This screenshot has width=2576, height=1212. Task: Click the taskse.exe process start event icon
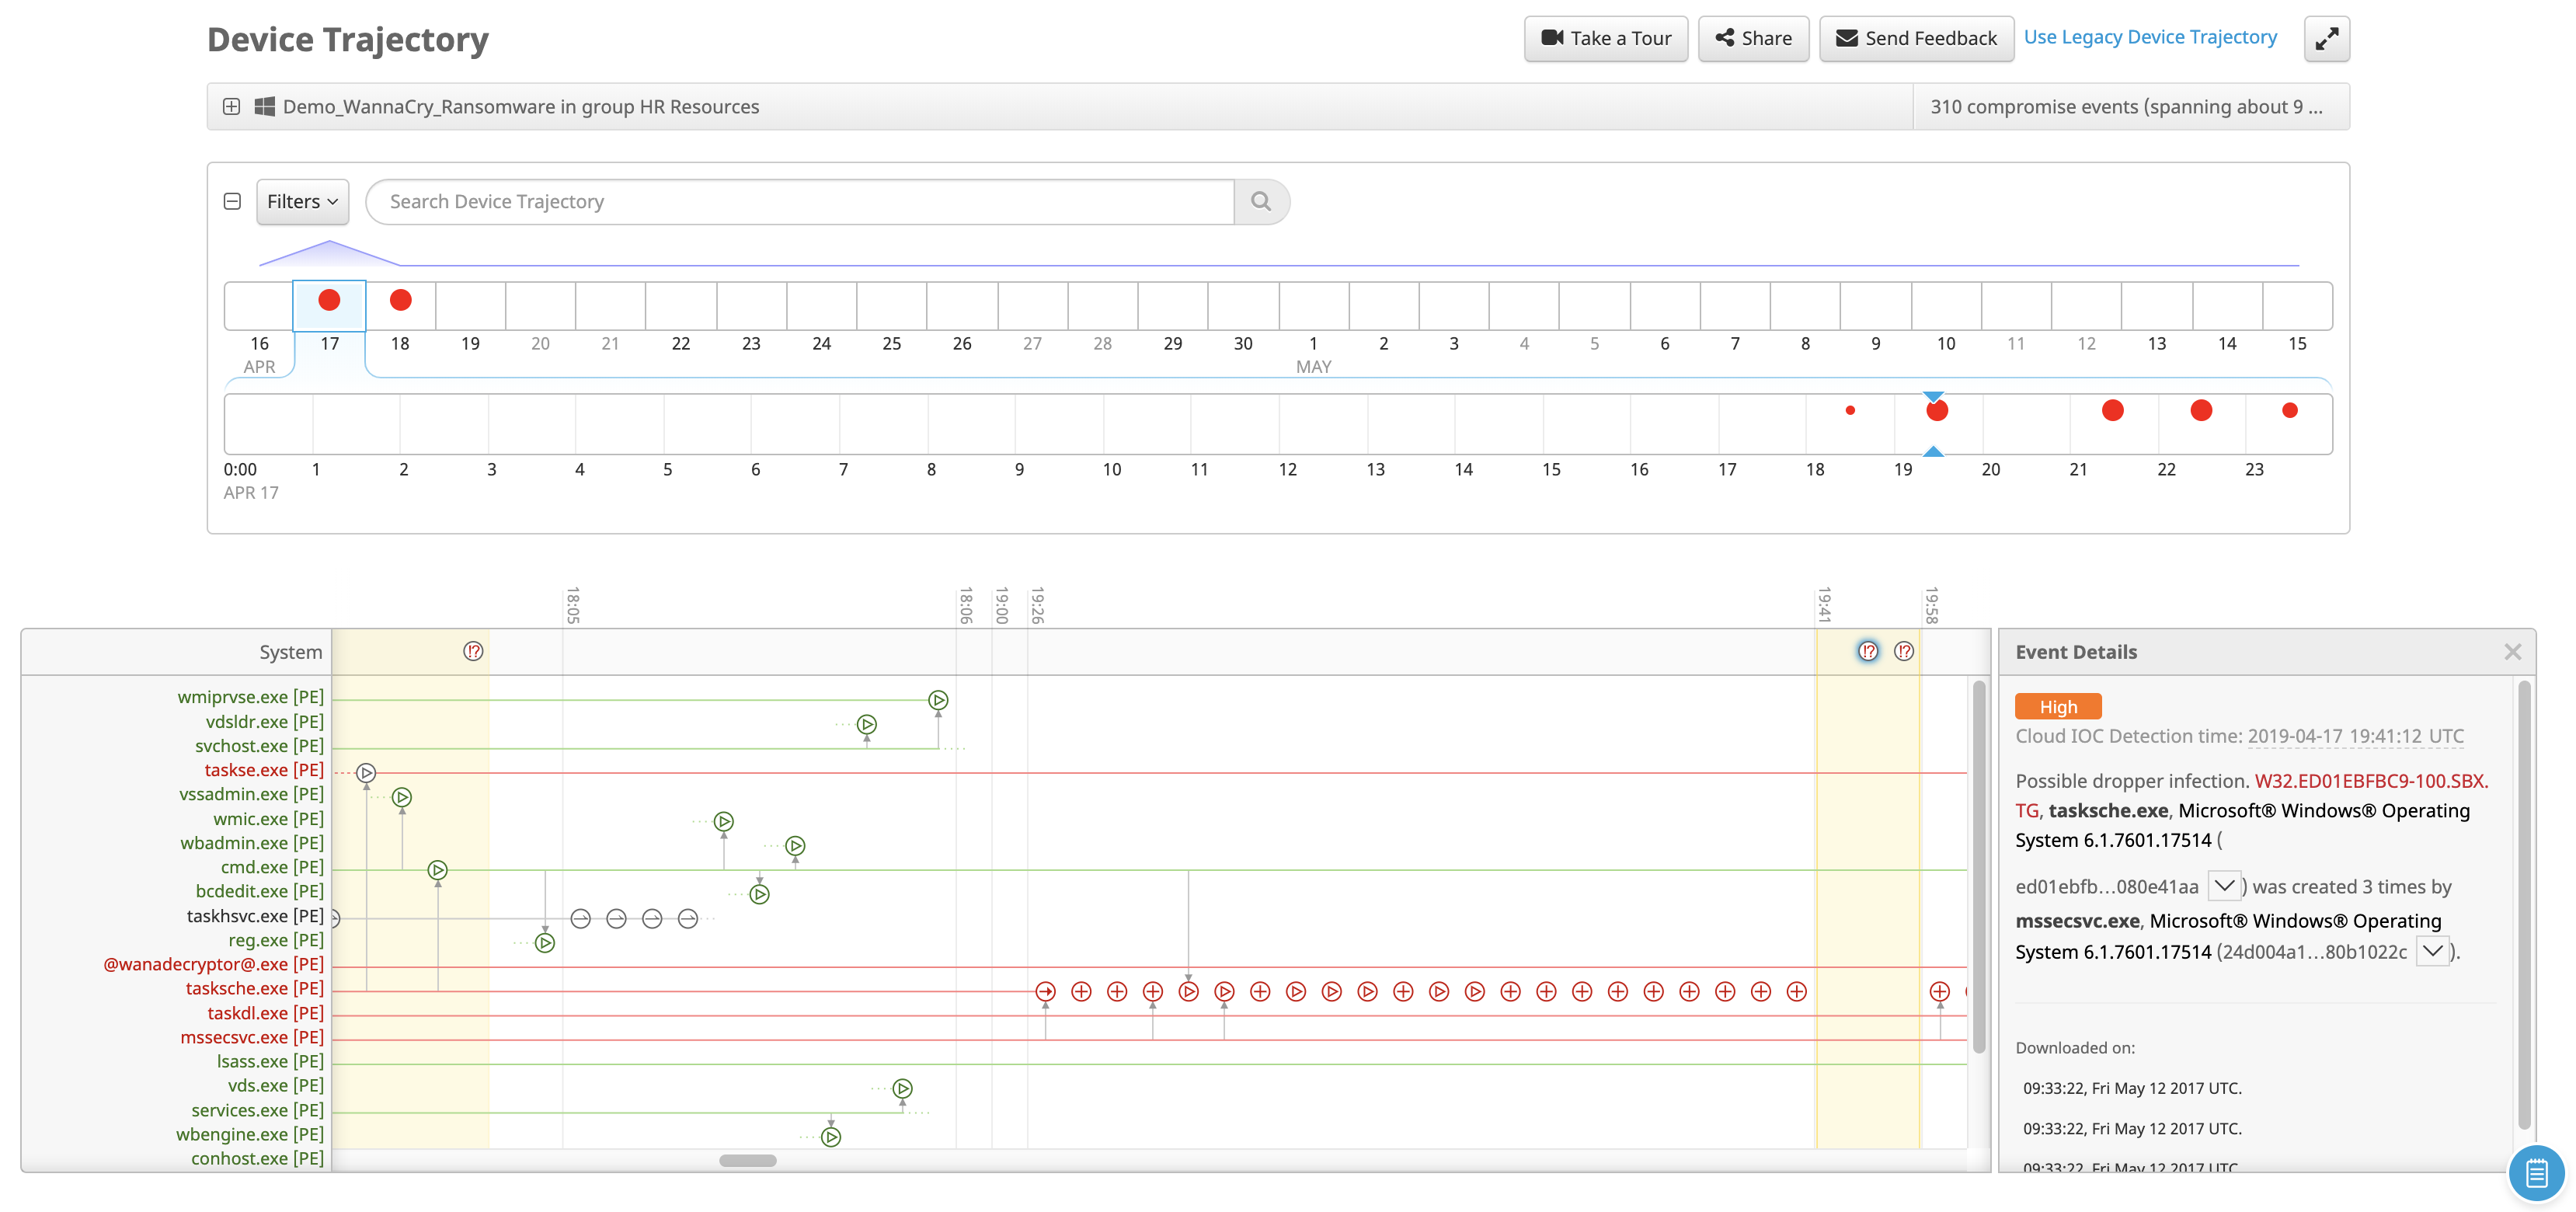click(366, 773)
